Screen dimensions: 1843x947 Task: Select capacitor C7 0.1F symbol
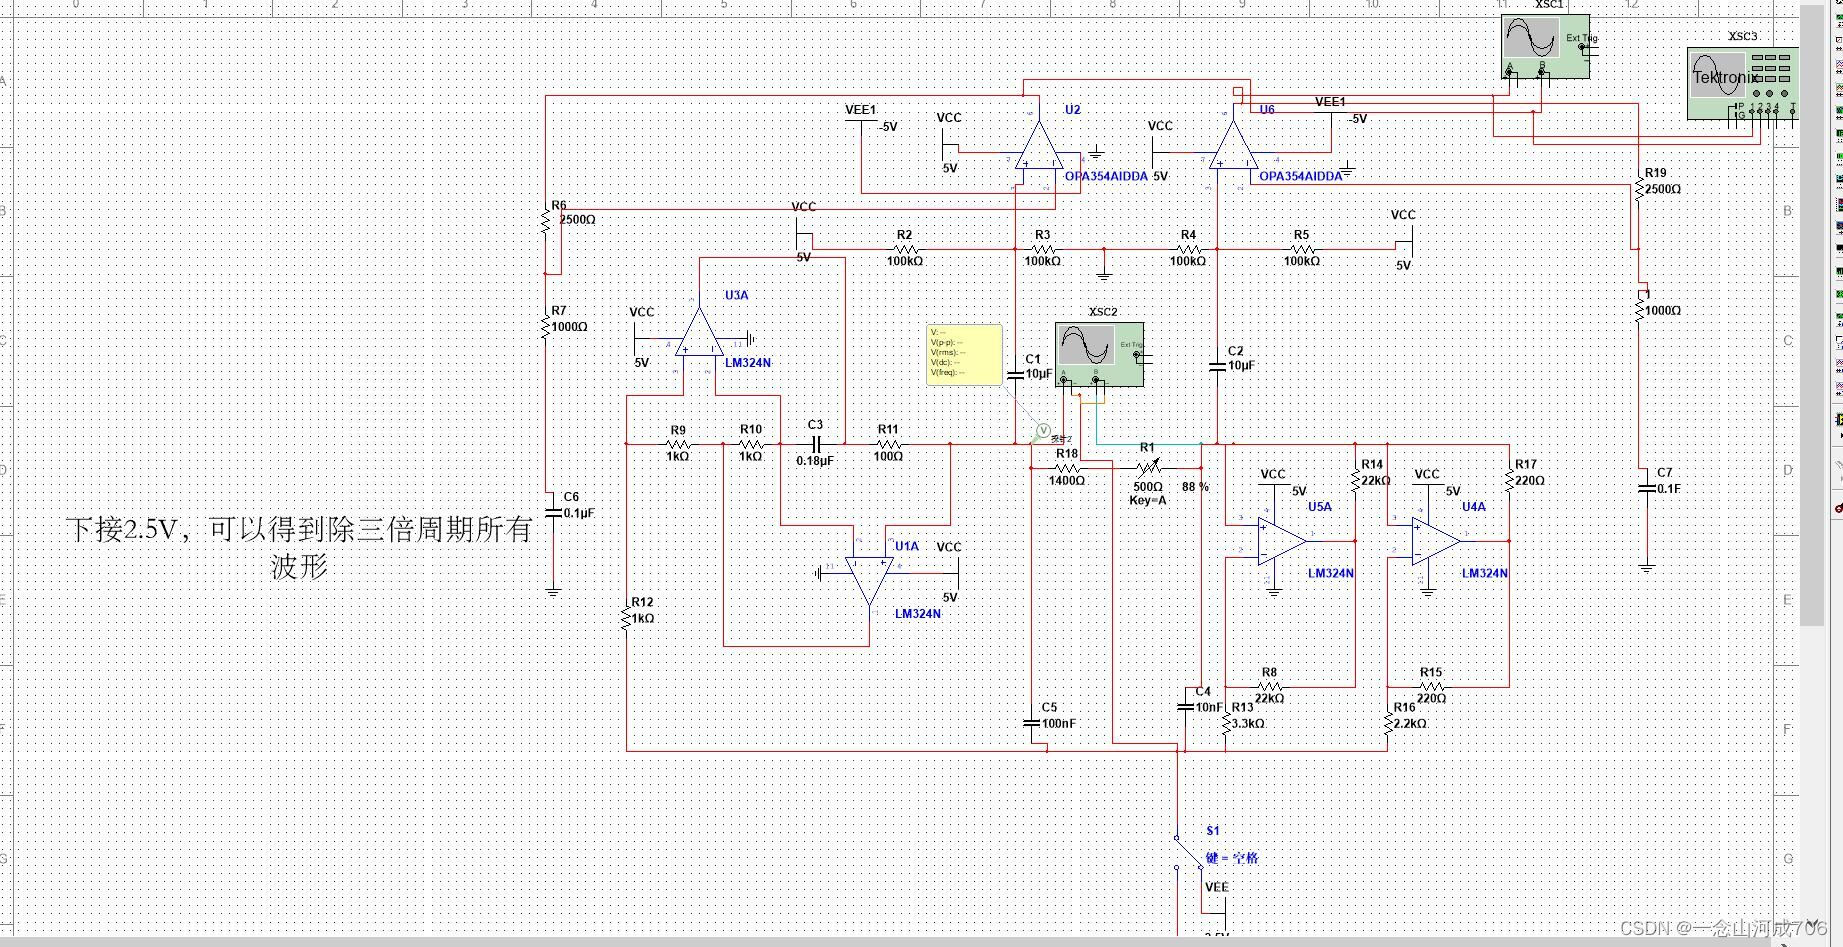coord(1647,488)
